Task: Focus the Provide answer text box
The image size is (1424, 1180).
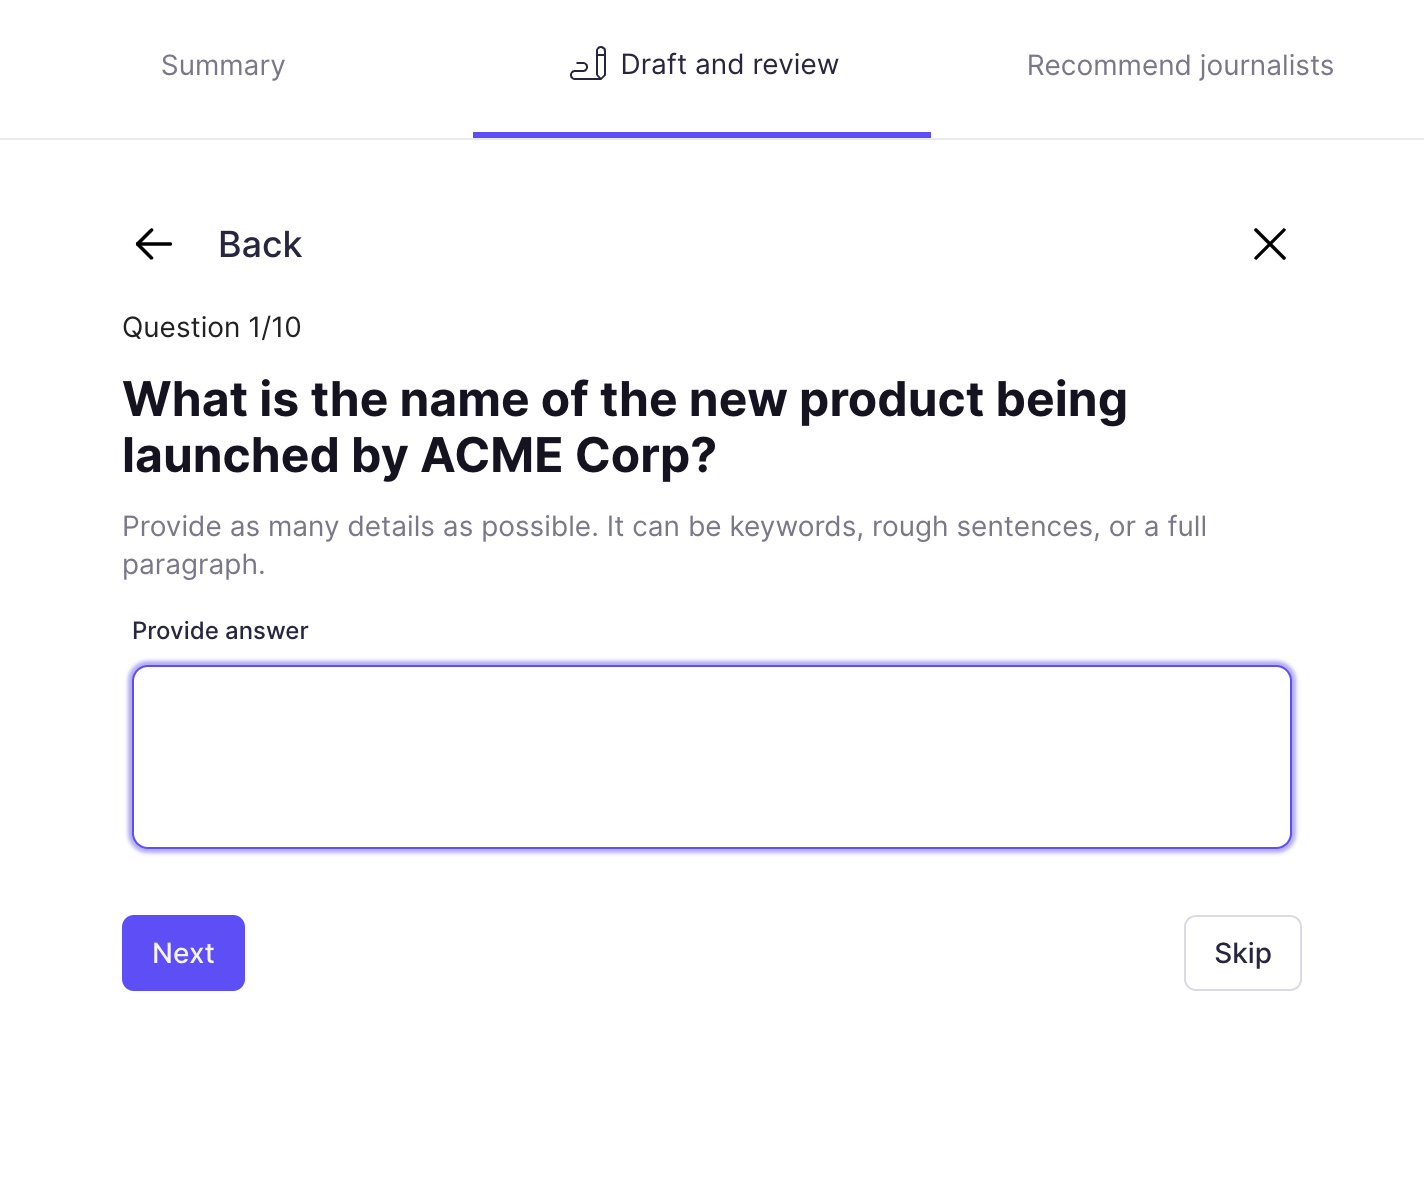Action: tap(712, 757)
